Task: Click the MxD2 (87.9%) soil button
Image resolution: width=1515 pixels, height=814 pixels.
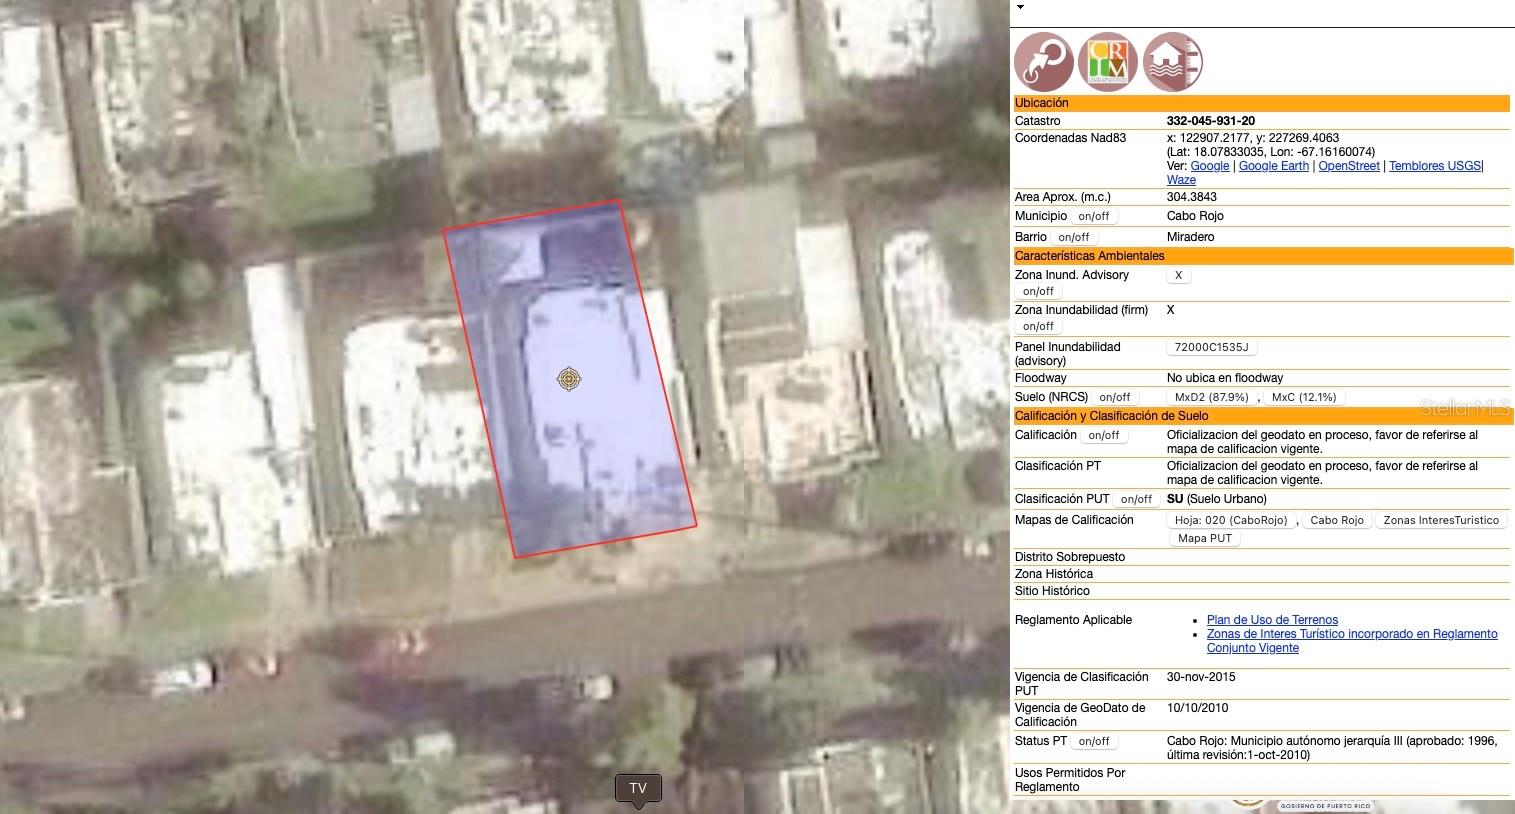Action: [1211, 397]
